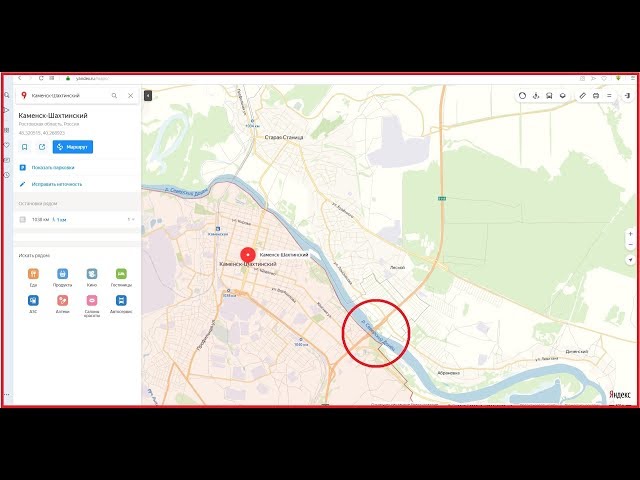
Task: Expand the stop row dropdown chevron
Action: coord(131,220)
